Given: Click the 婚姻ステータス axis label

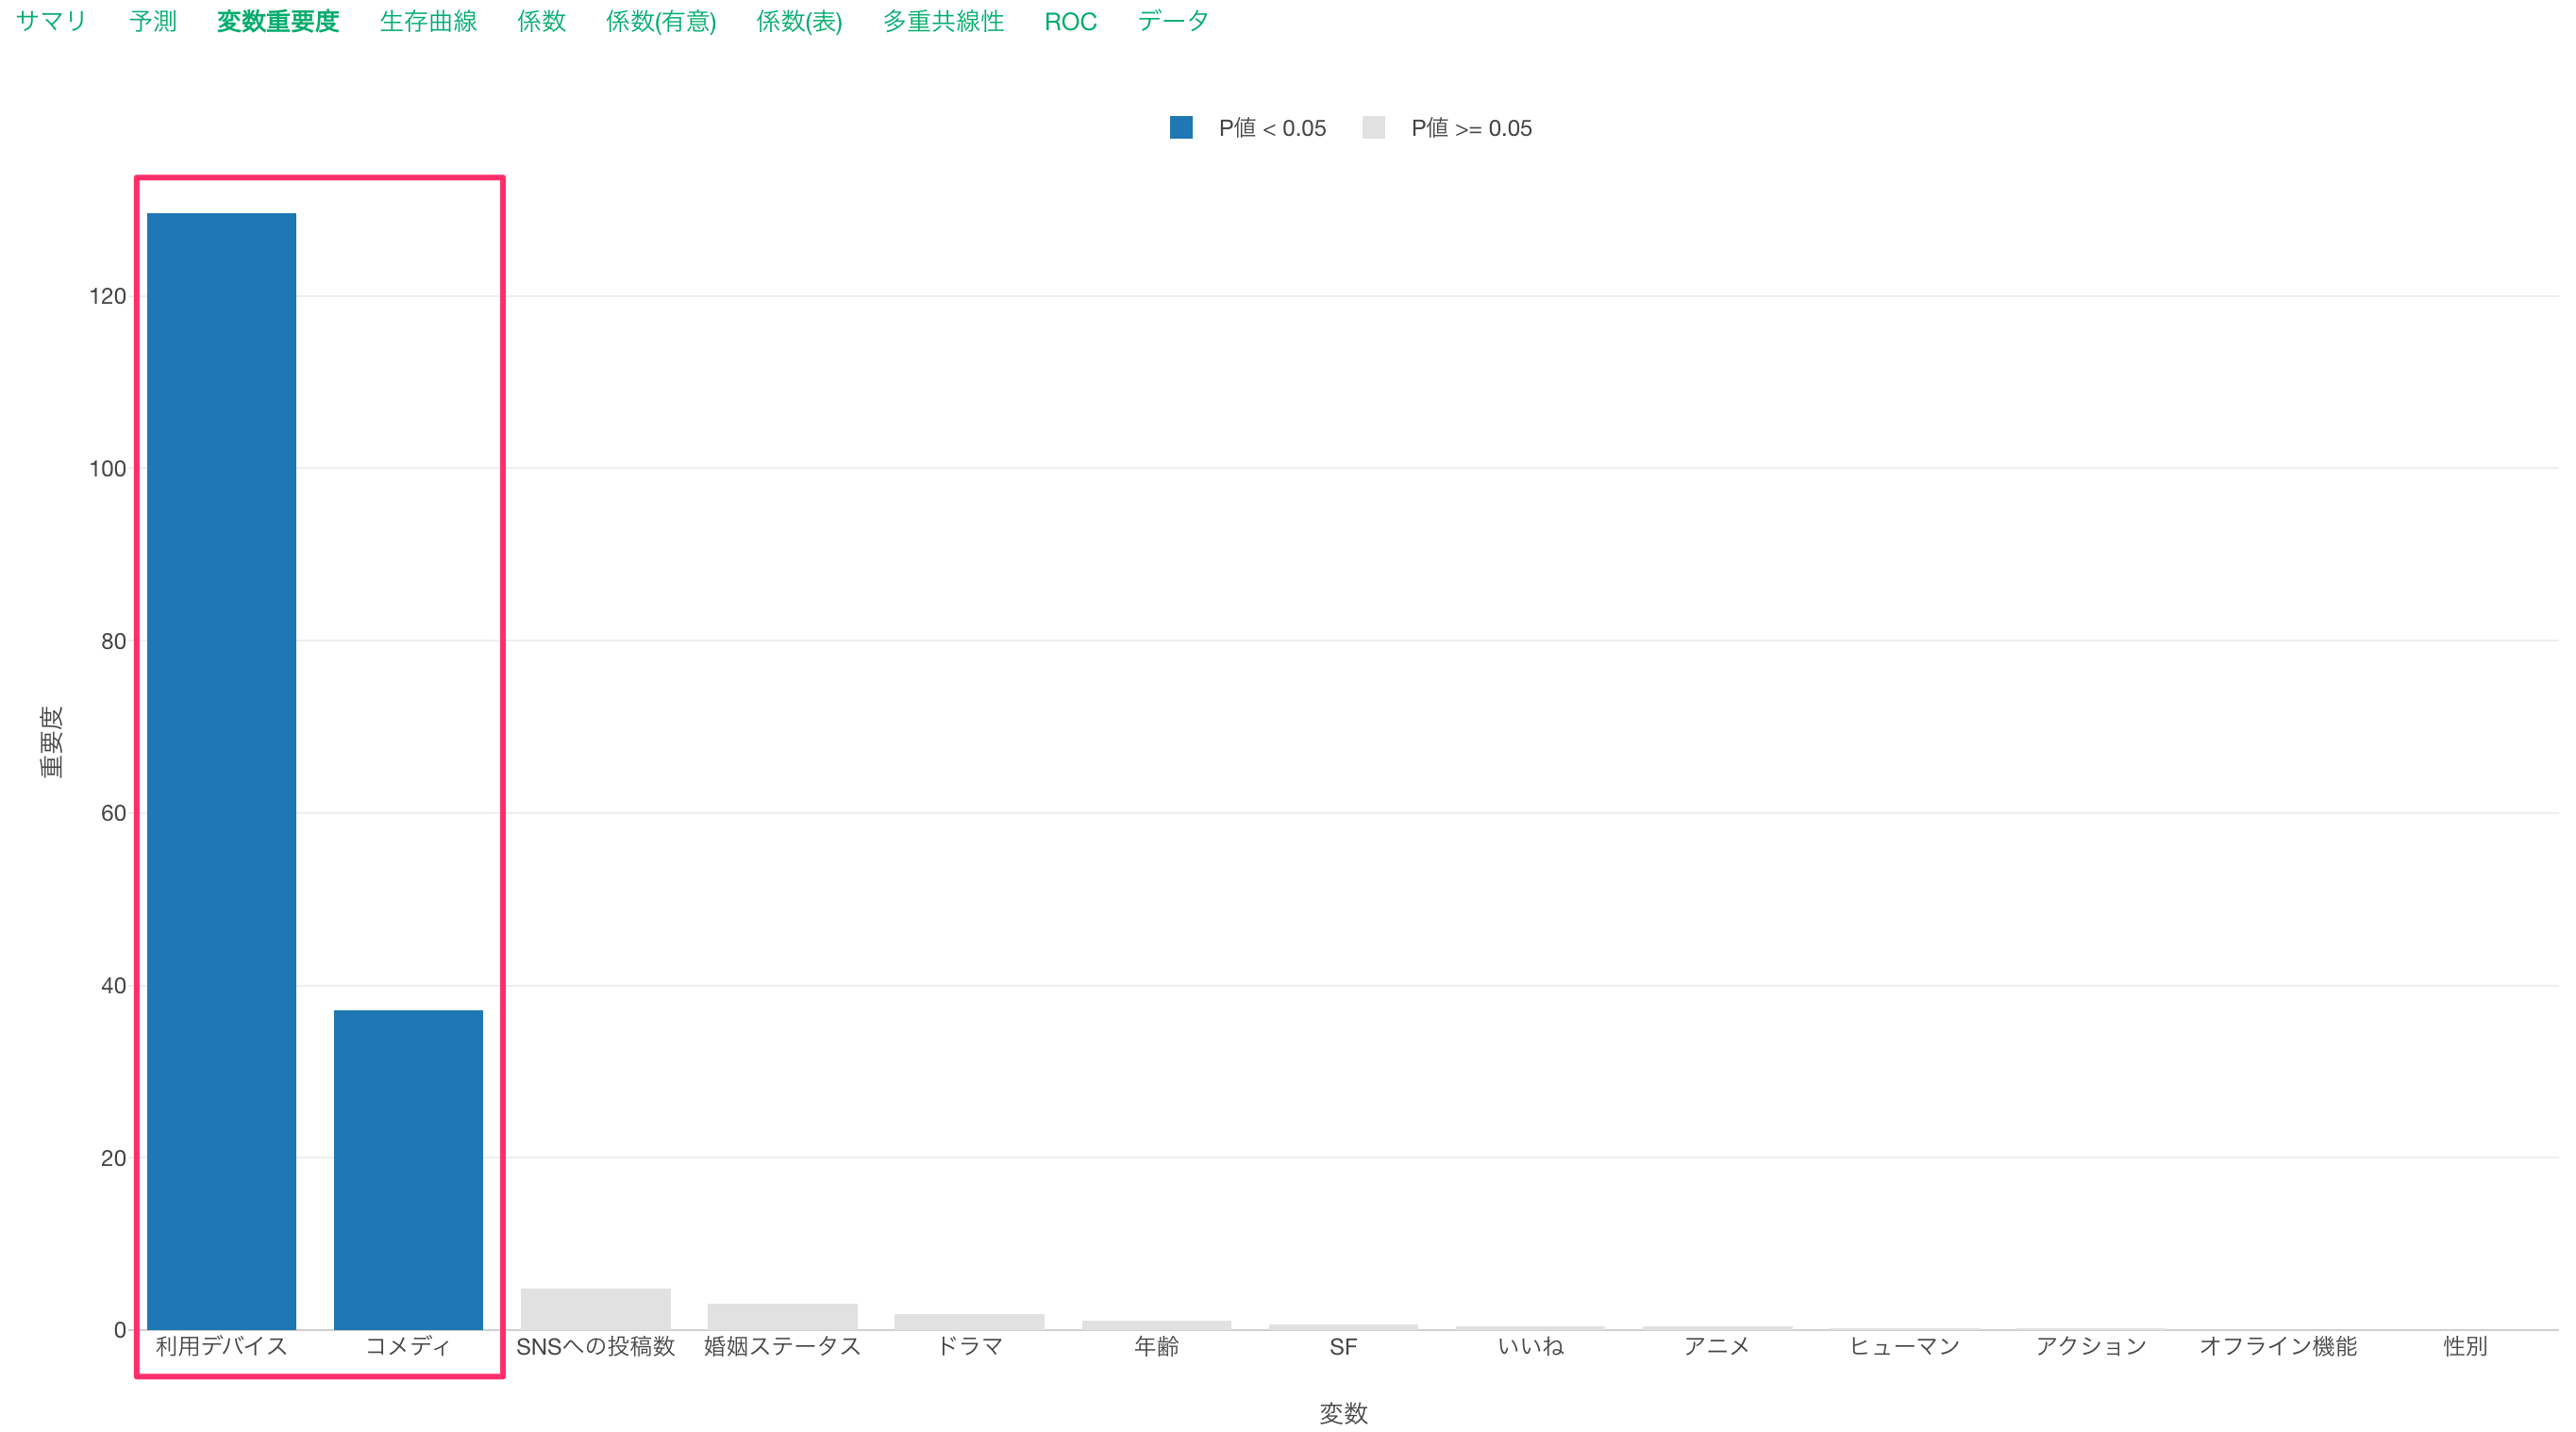Looking at the screenshot, I should 782,1346.
